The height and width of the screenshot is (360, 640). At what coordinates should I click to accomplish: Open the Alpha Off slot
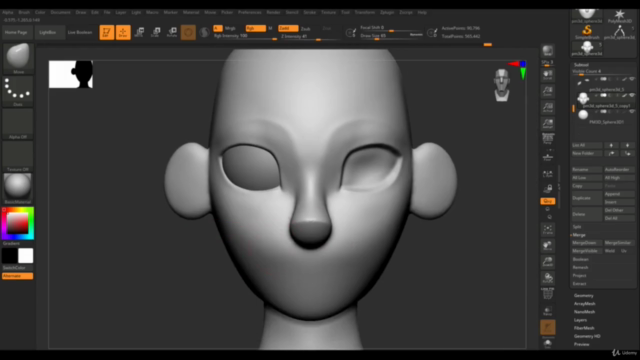pos(18,124)
